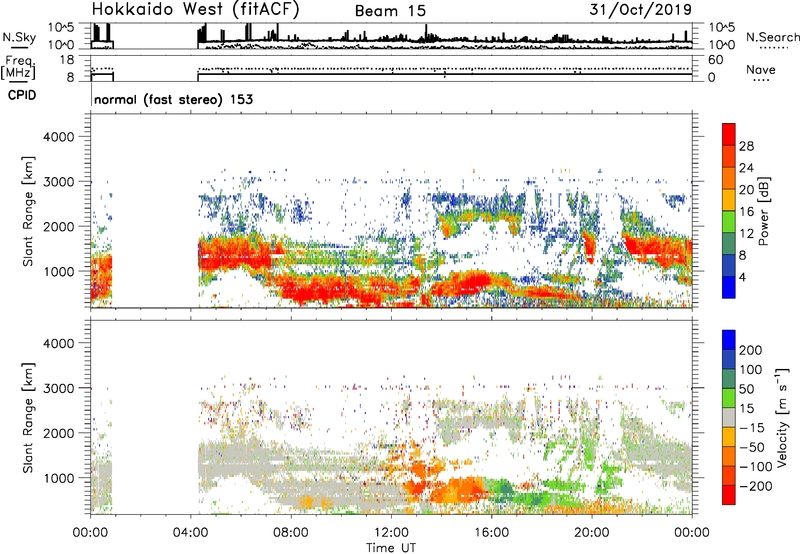Click the '28' power colorbar tick label
This screenshot has height=554, width=800.
pyautogui.click(x=746, y=146)
